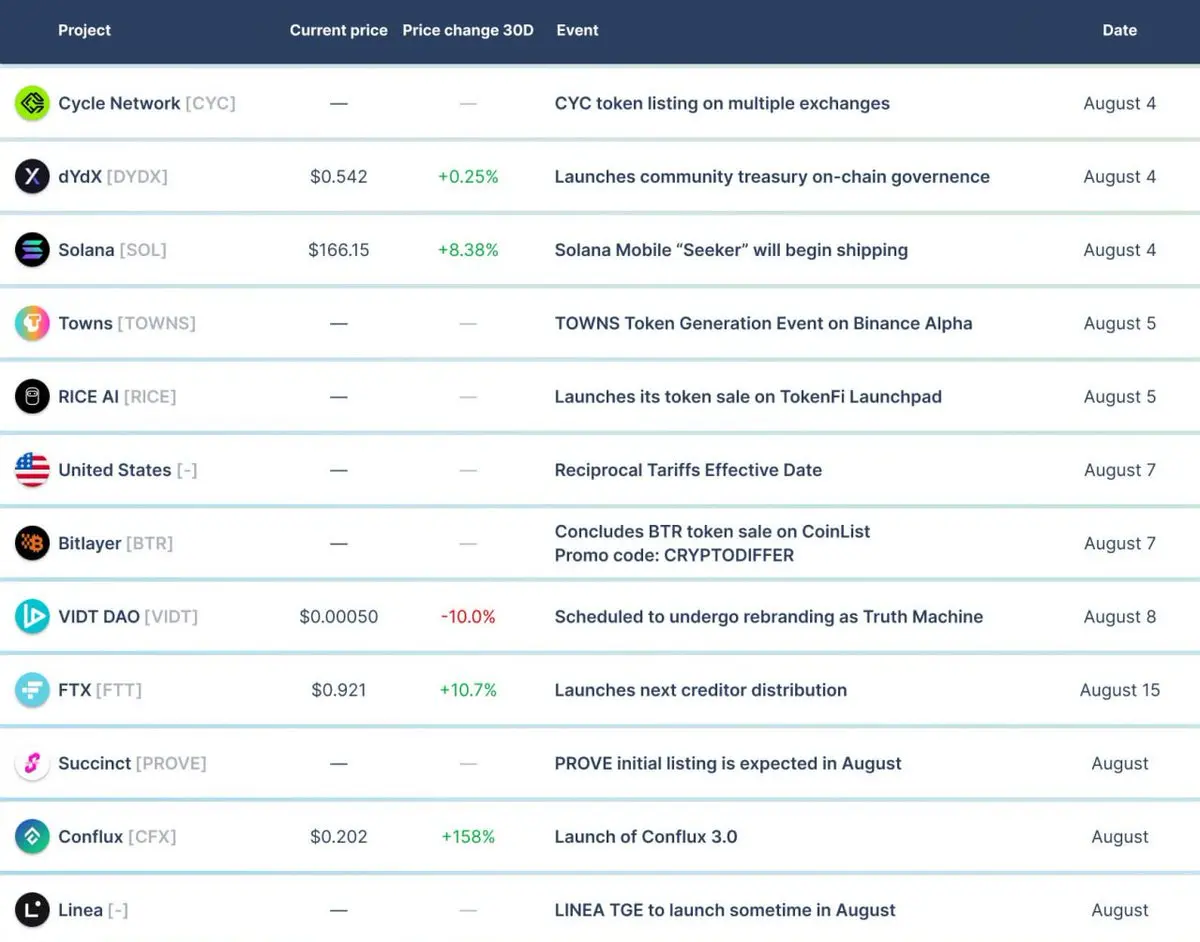Click the +158% price change value

(x=468, y=837)
